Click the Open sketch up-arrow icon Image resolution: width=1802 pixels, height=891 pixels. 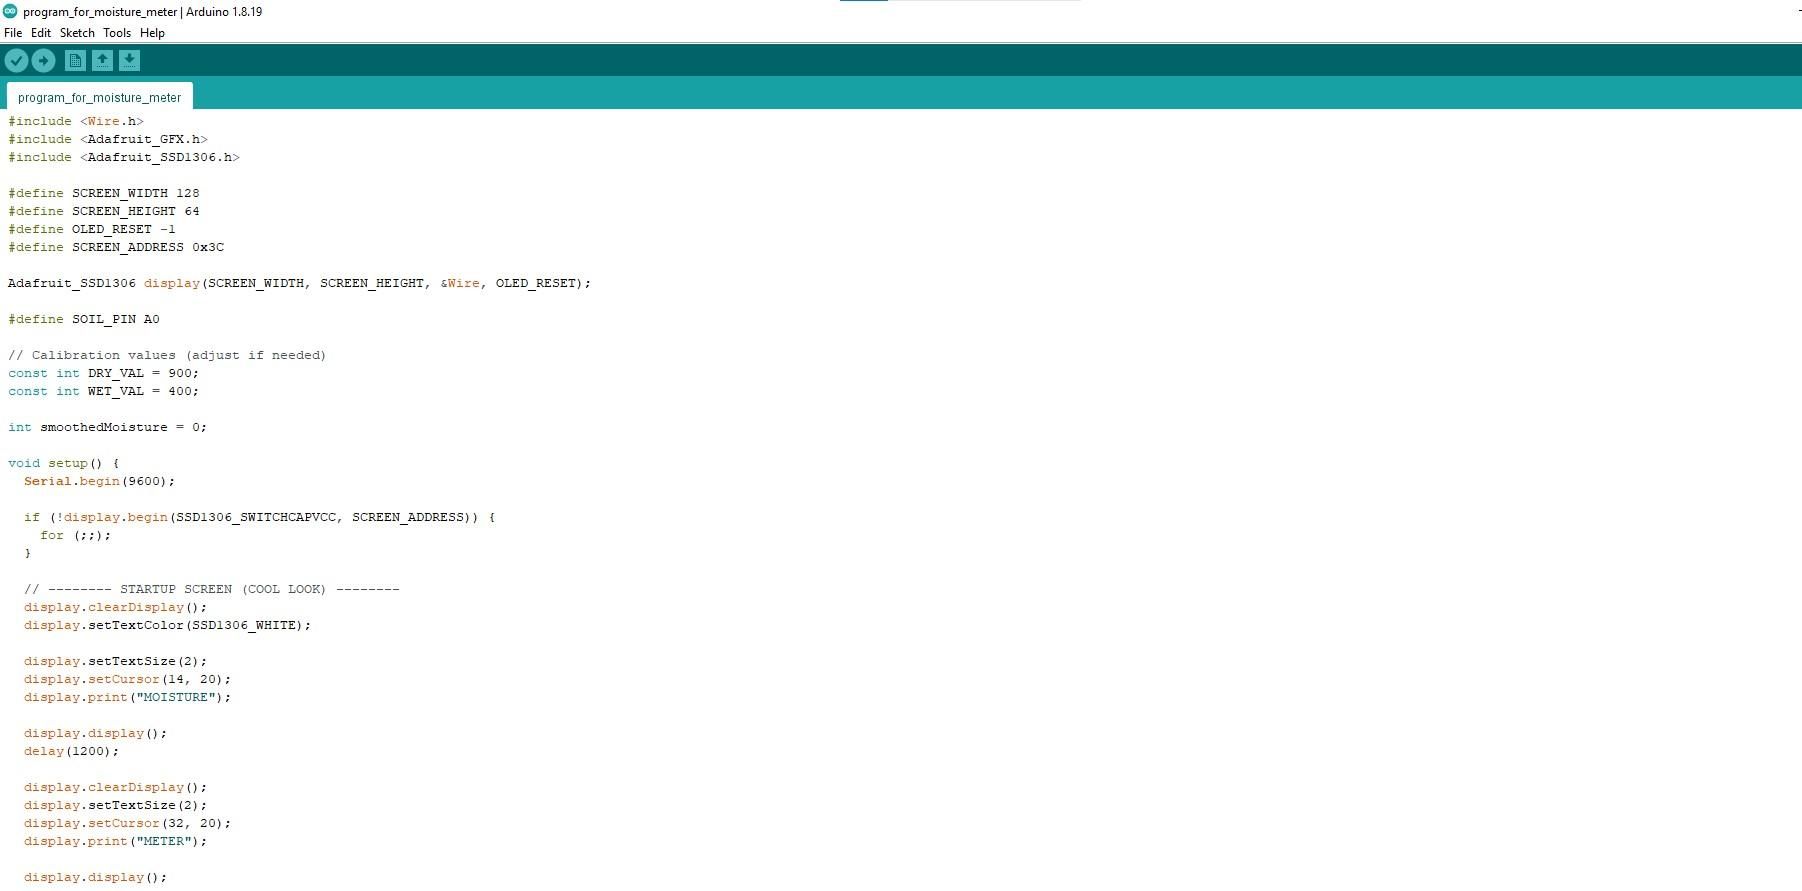pos(102,61)
